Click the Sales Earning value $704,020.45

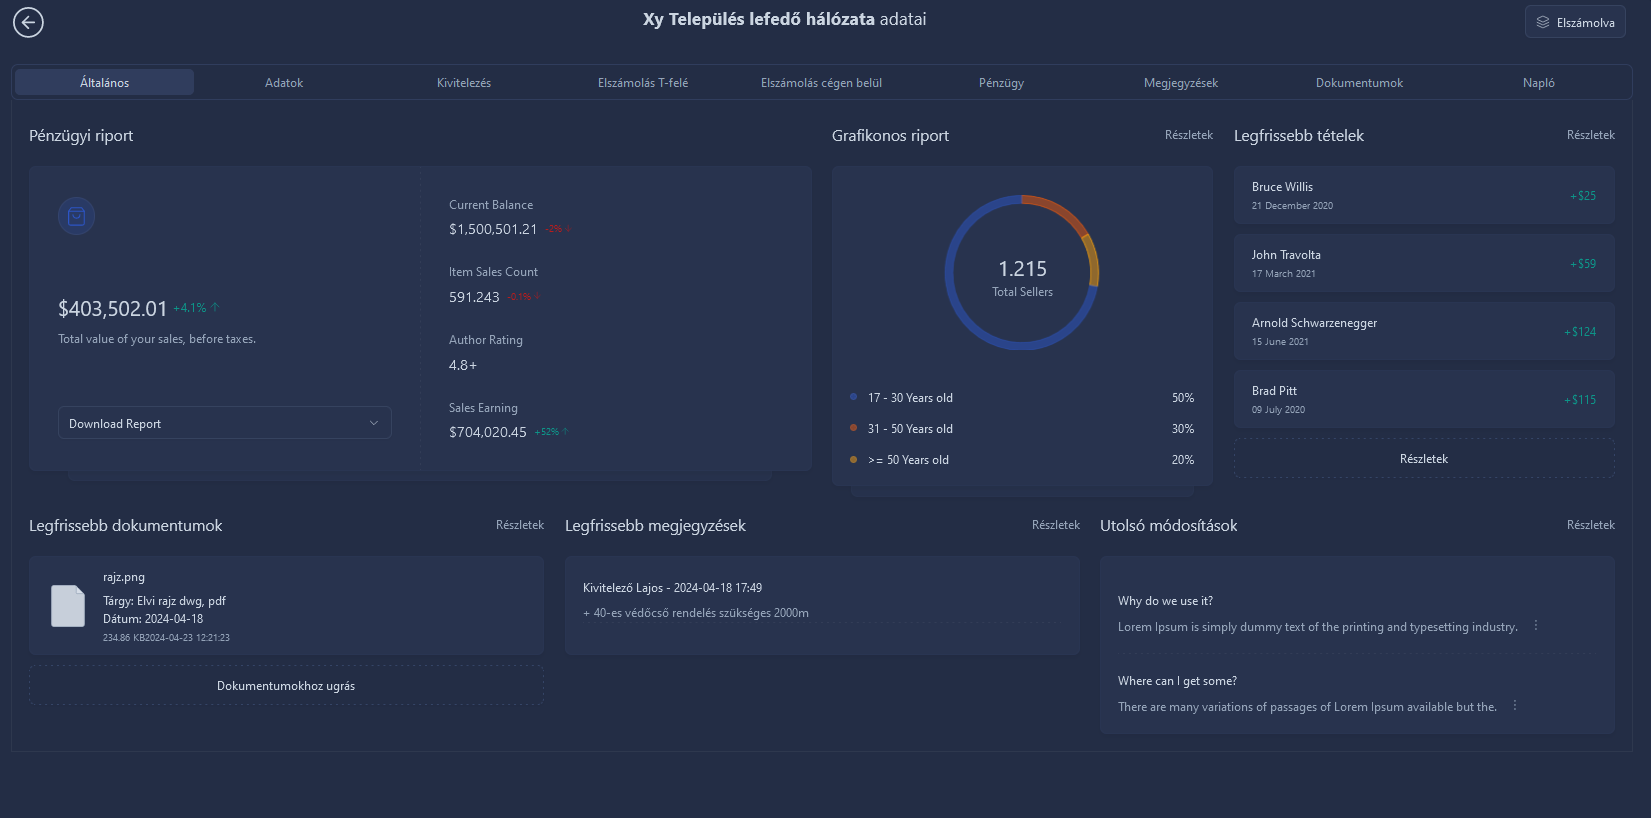[488, 432]
